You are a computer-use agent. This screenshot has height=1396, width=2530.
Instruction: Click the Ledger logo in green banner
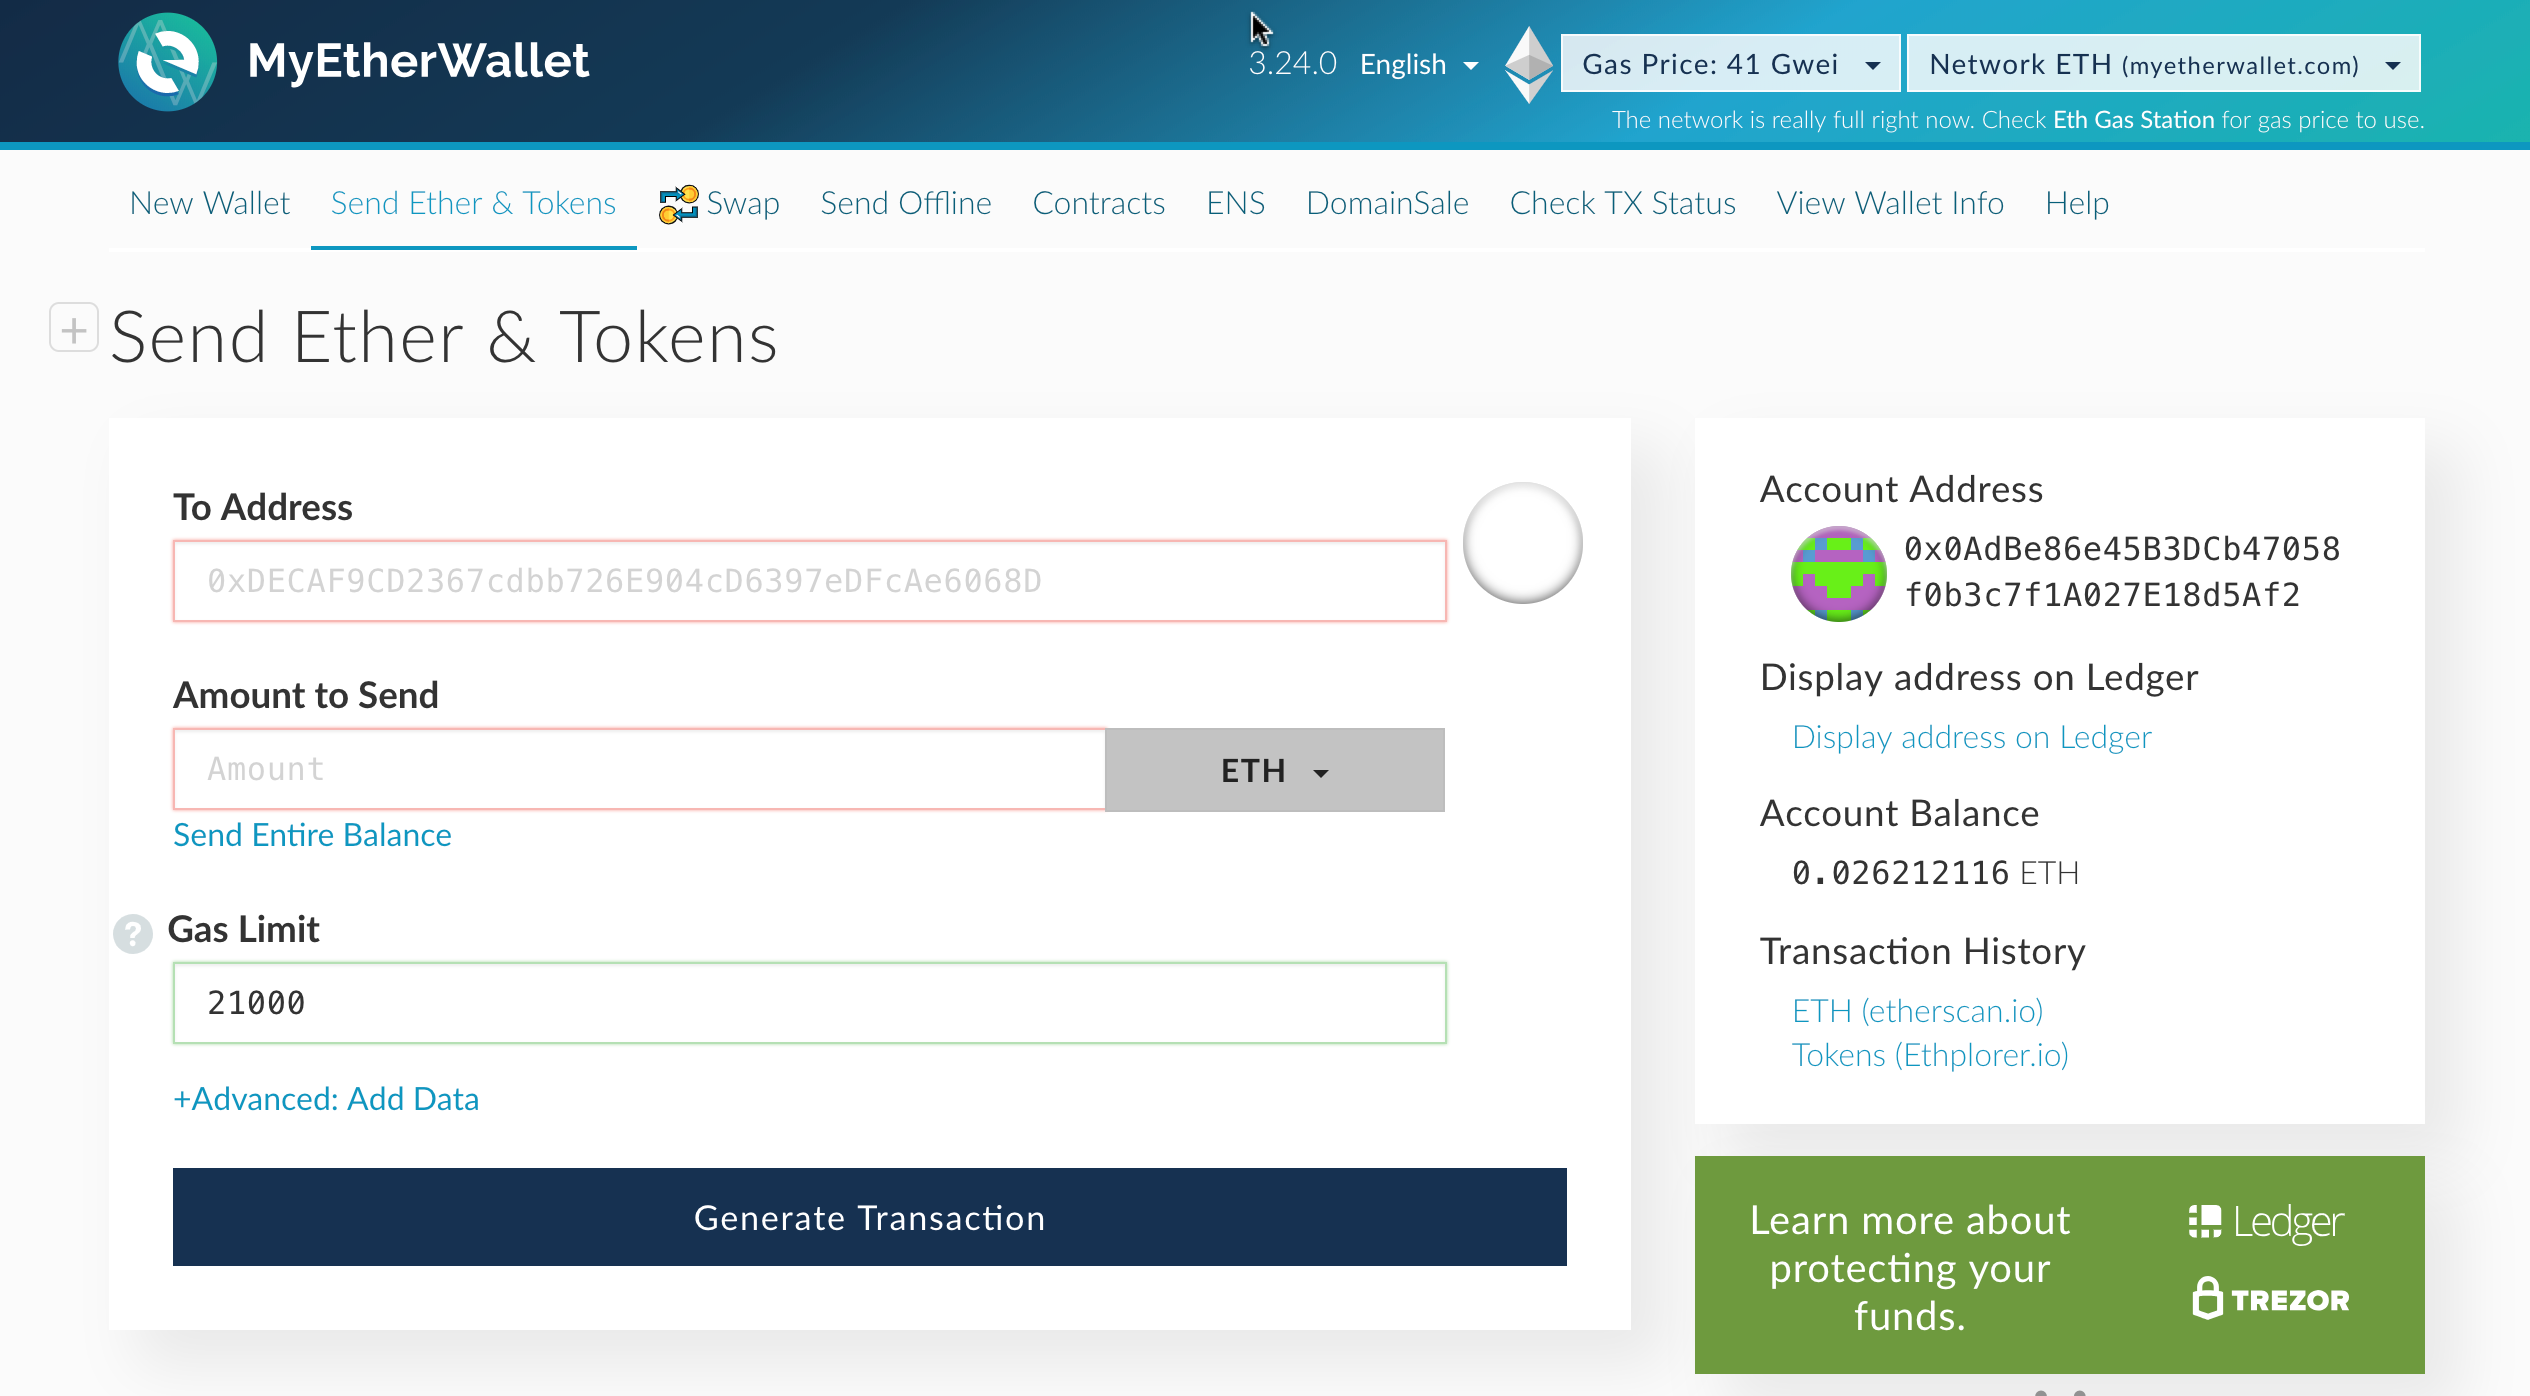[x=2266, y=1221]
